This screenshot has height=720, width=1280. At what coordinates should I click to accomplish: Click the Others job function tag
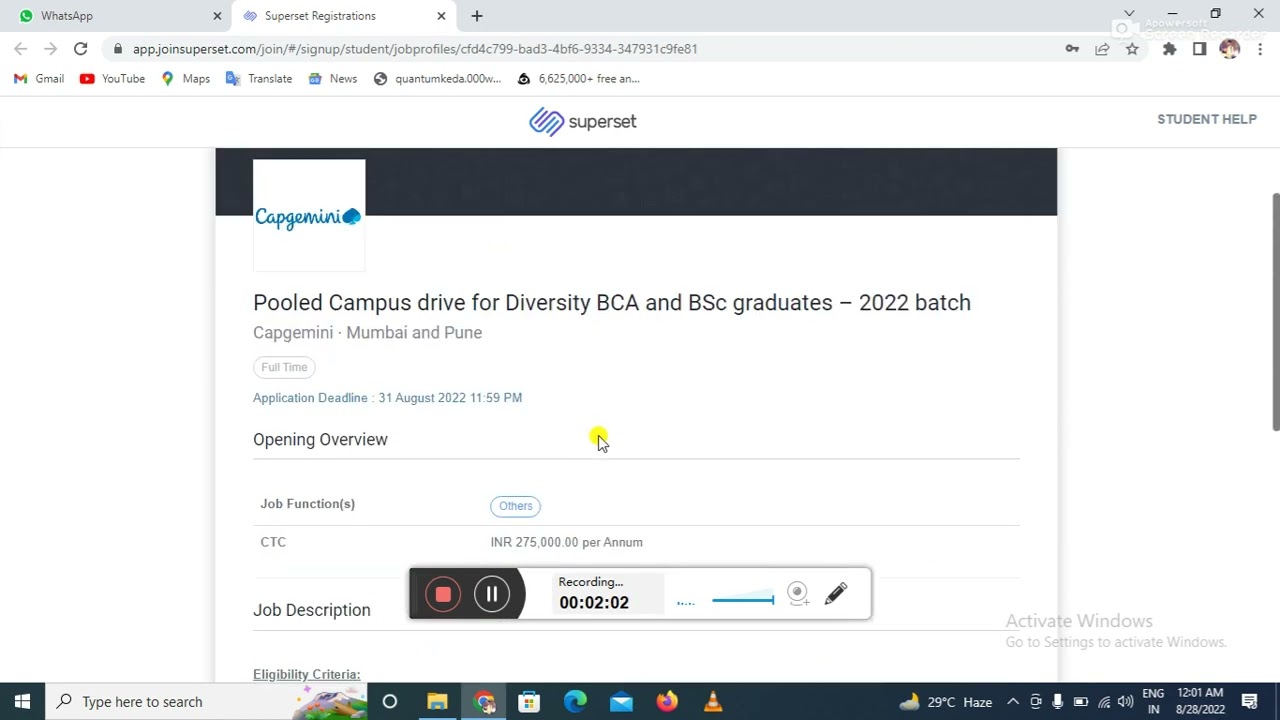click(x=516, y=506)
